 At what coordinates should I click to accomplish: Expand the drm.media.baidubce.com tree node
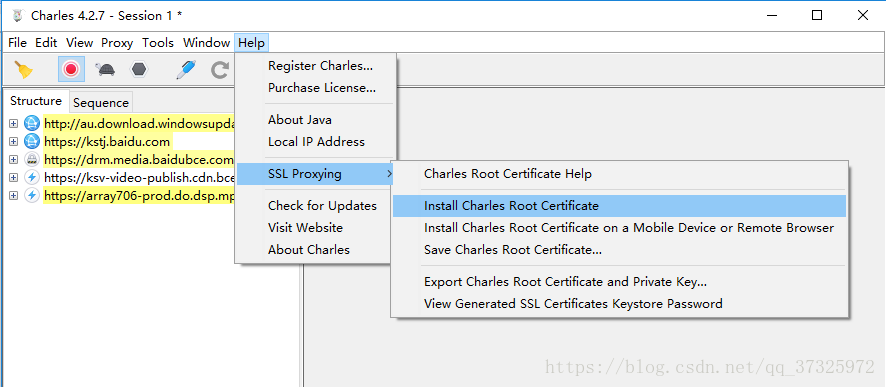(14, 159)
